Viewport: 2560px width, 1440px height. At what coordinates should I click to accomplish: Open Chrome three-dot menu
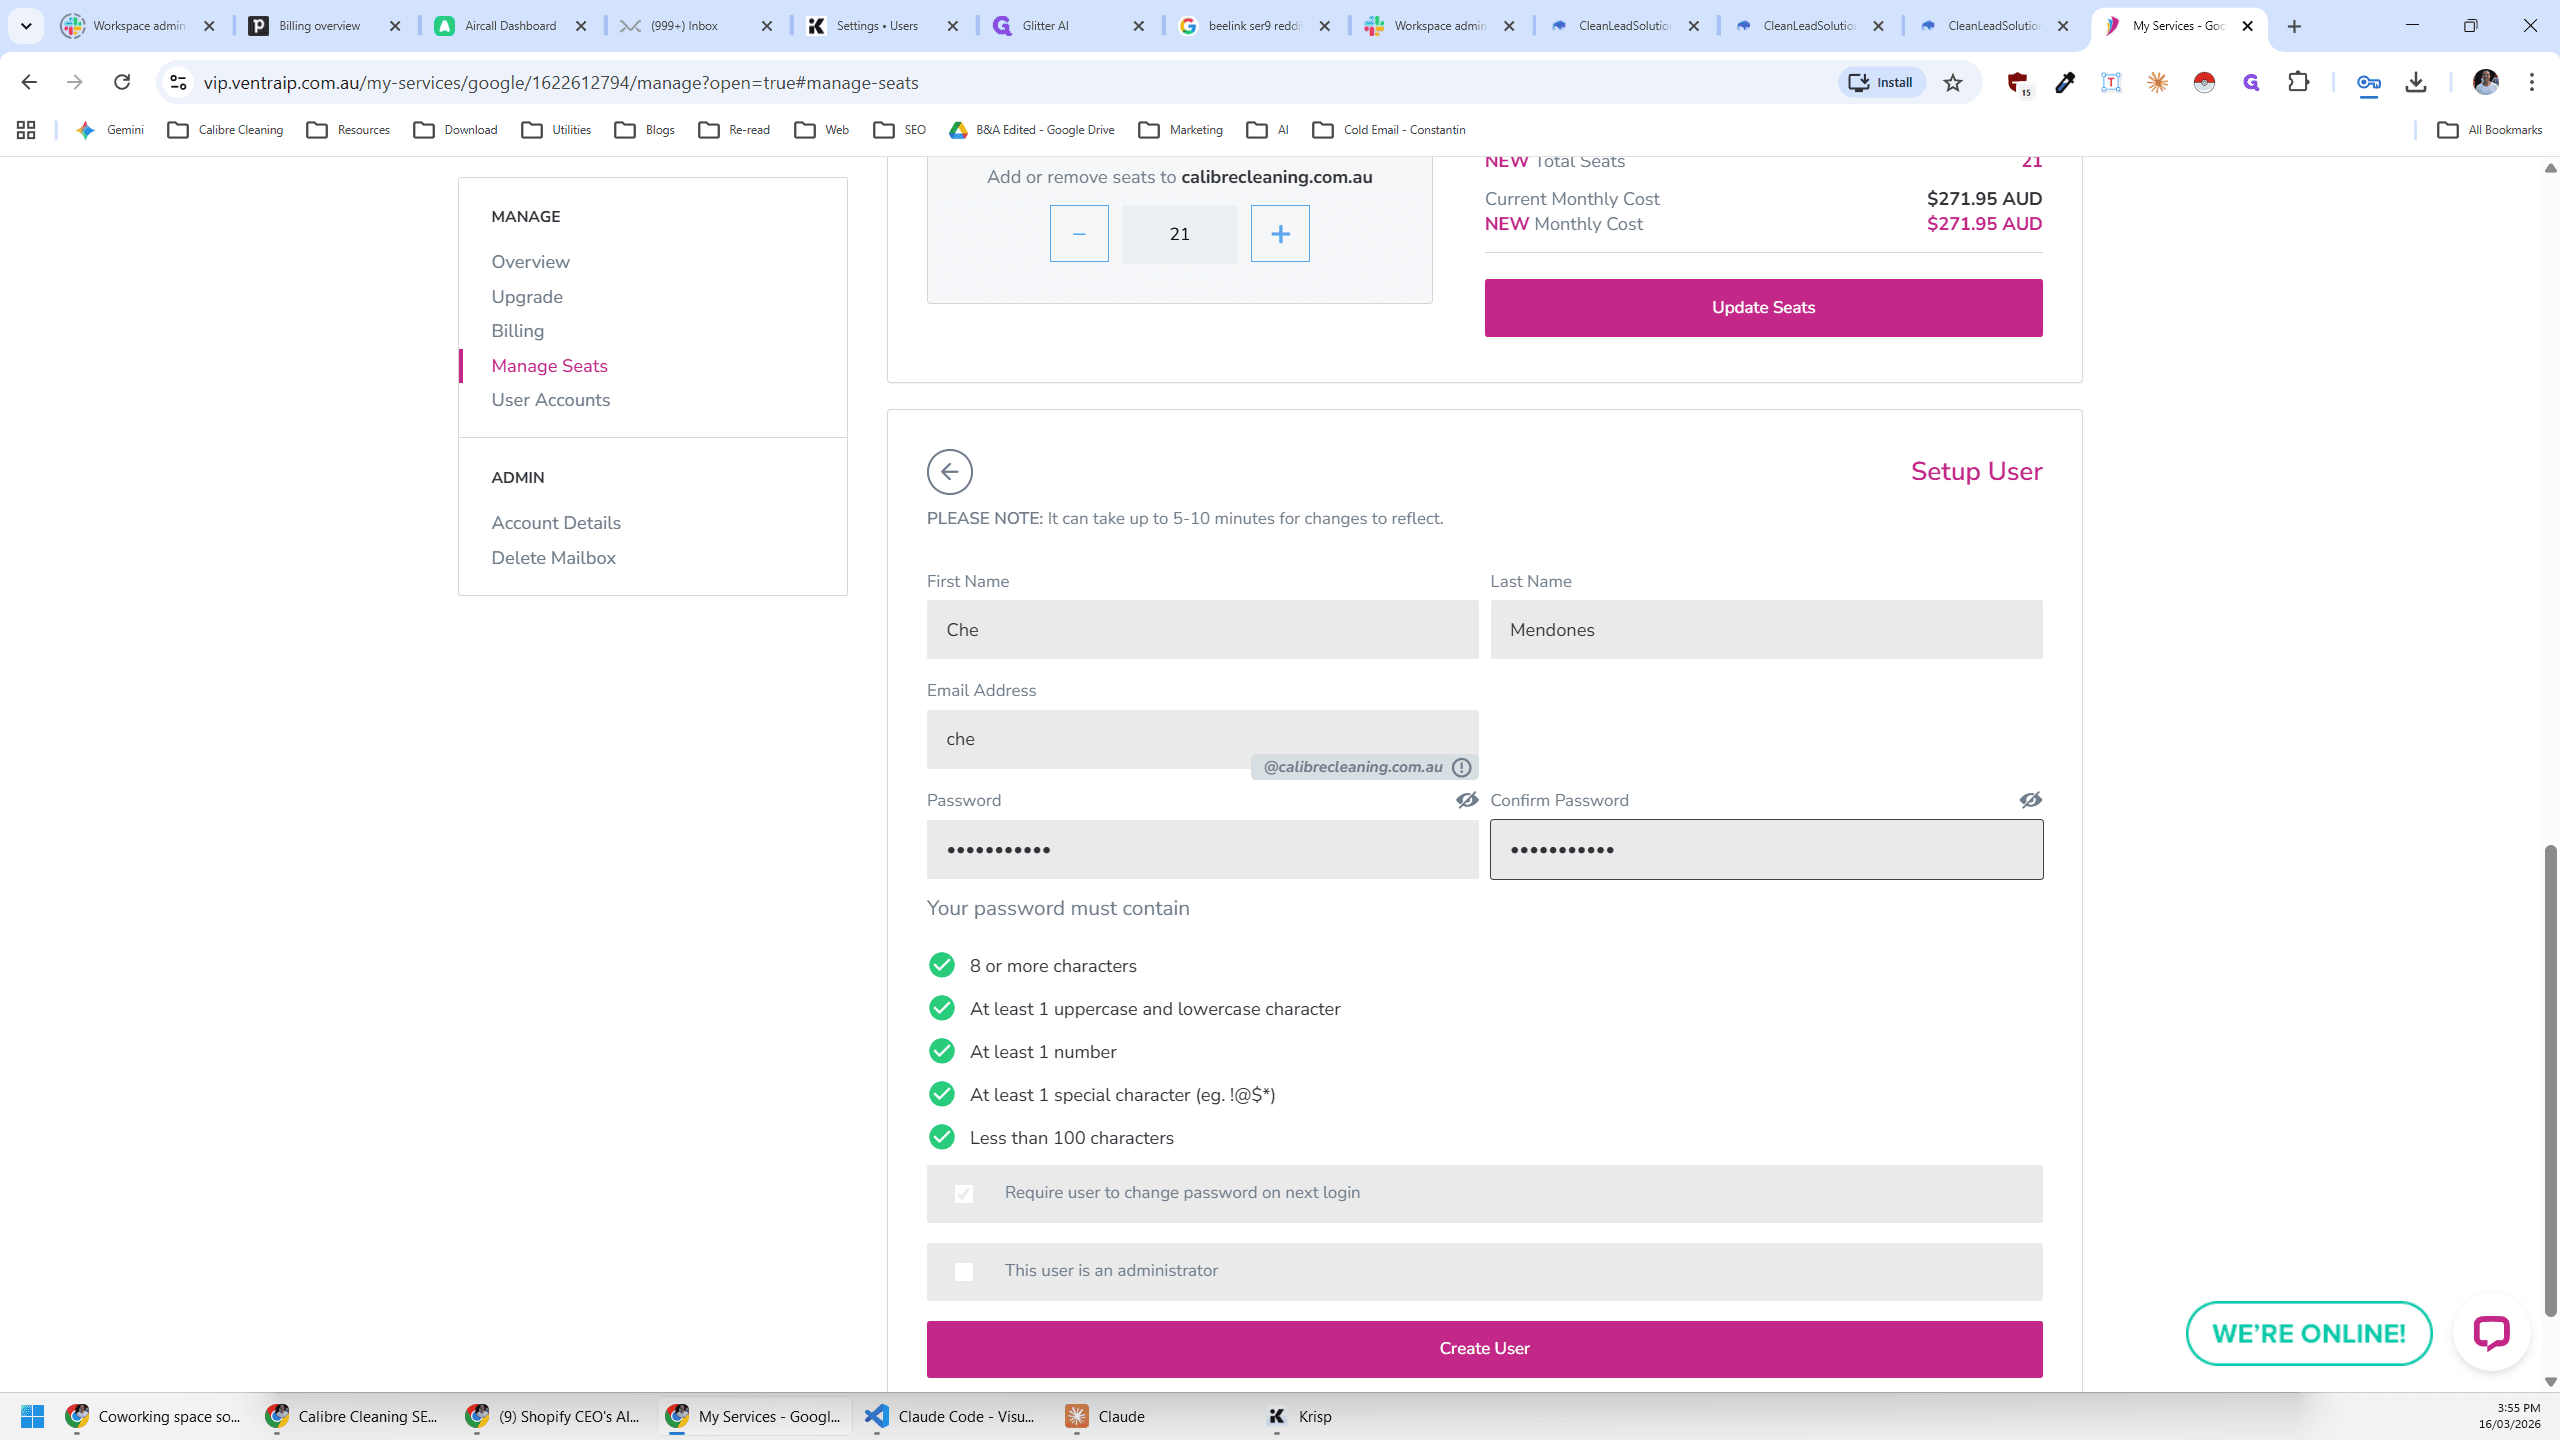(x=2532, y=83)
